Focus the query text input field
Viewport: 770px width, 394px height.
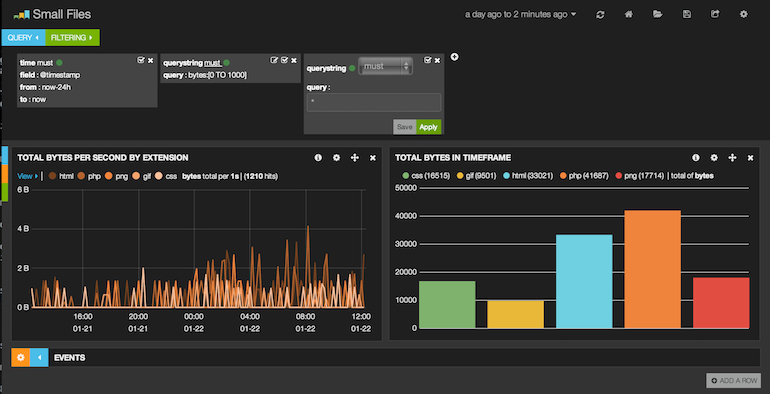374,103
